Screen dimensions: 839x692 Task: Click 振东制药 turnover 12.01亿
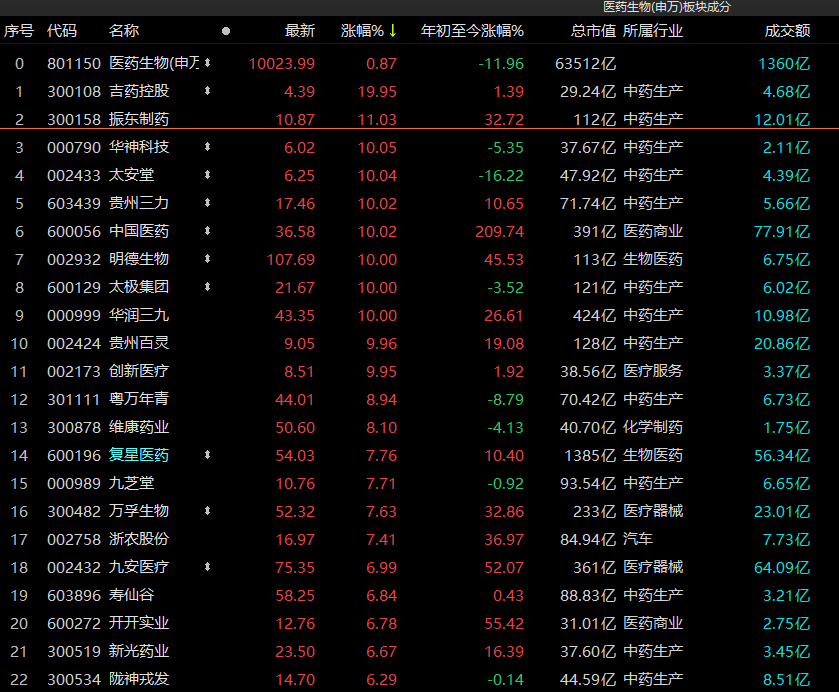[x=782, y=119]
